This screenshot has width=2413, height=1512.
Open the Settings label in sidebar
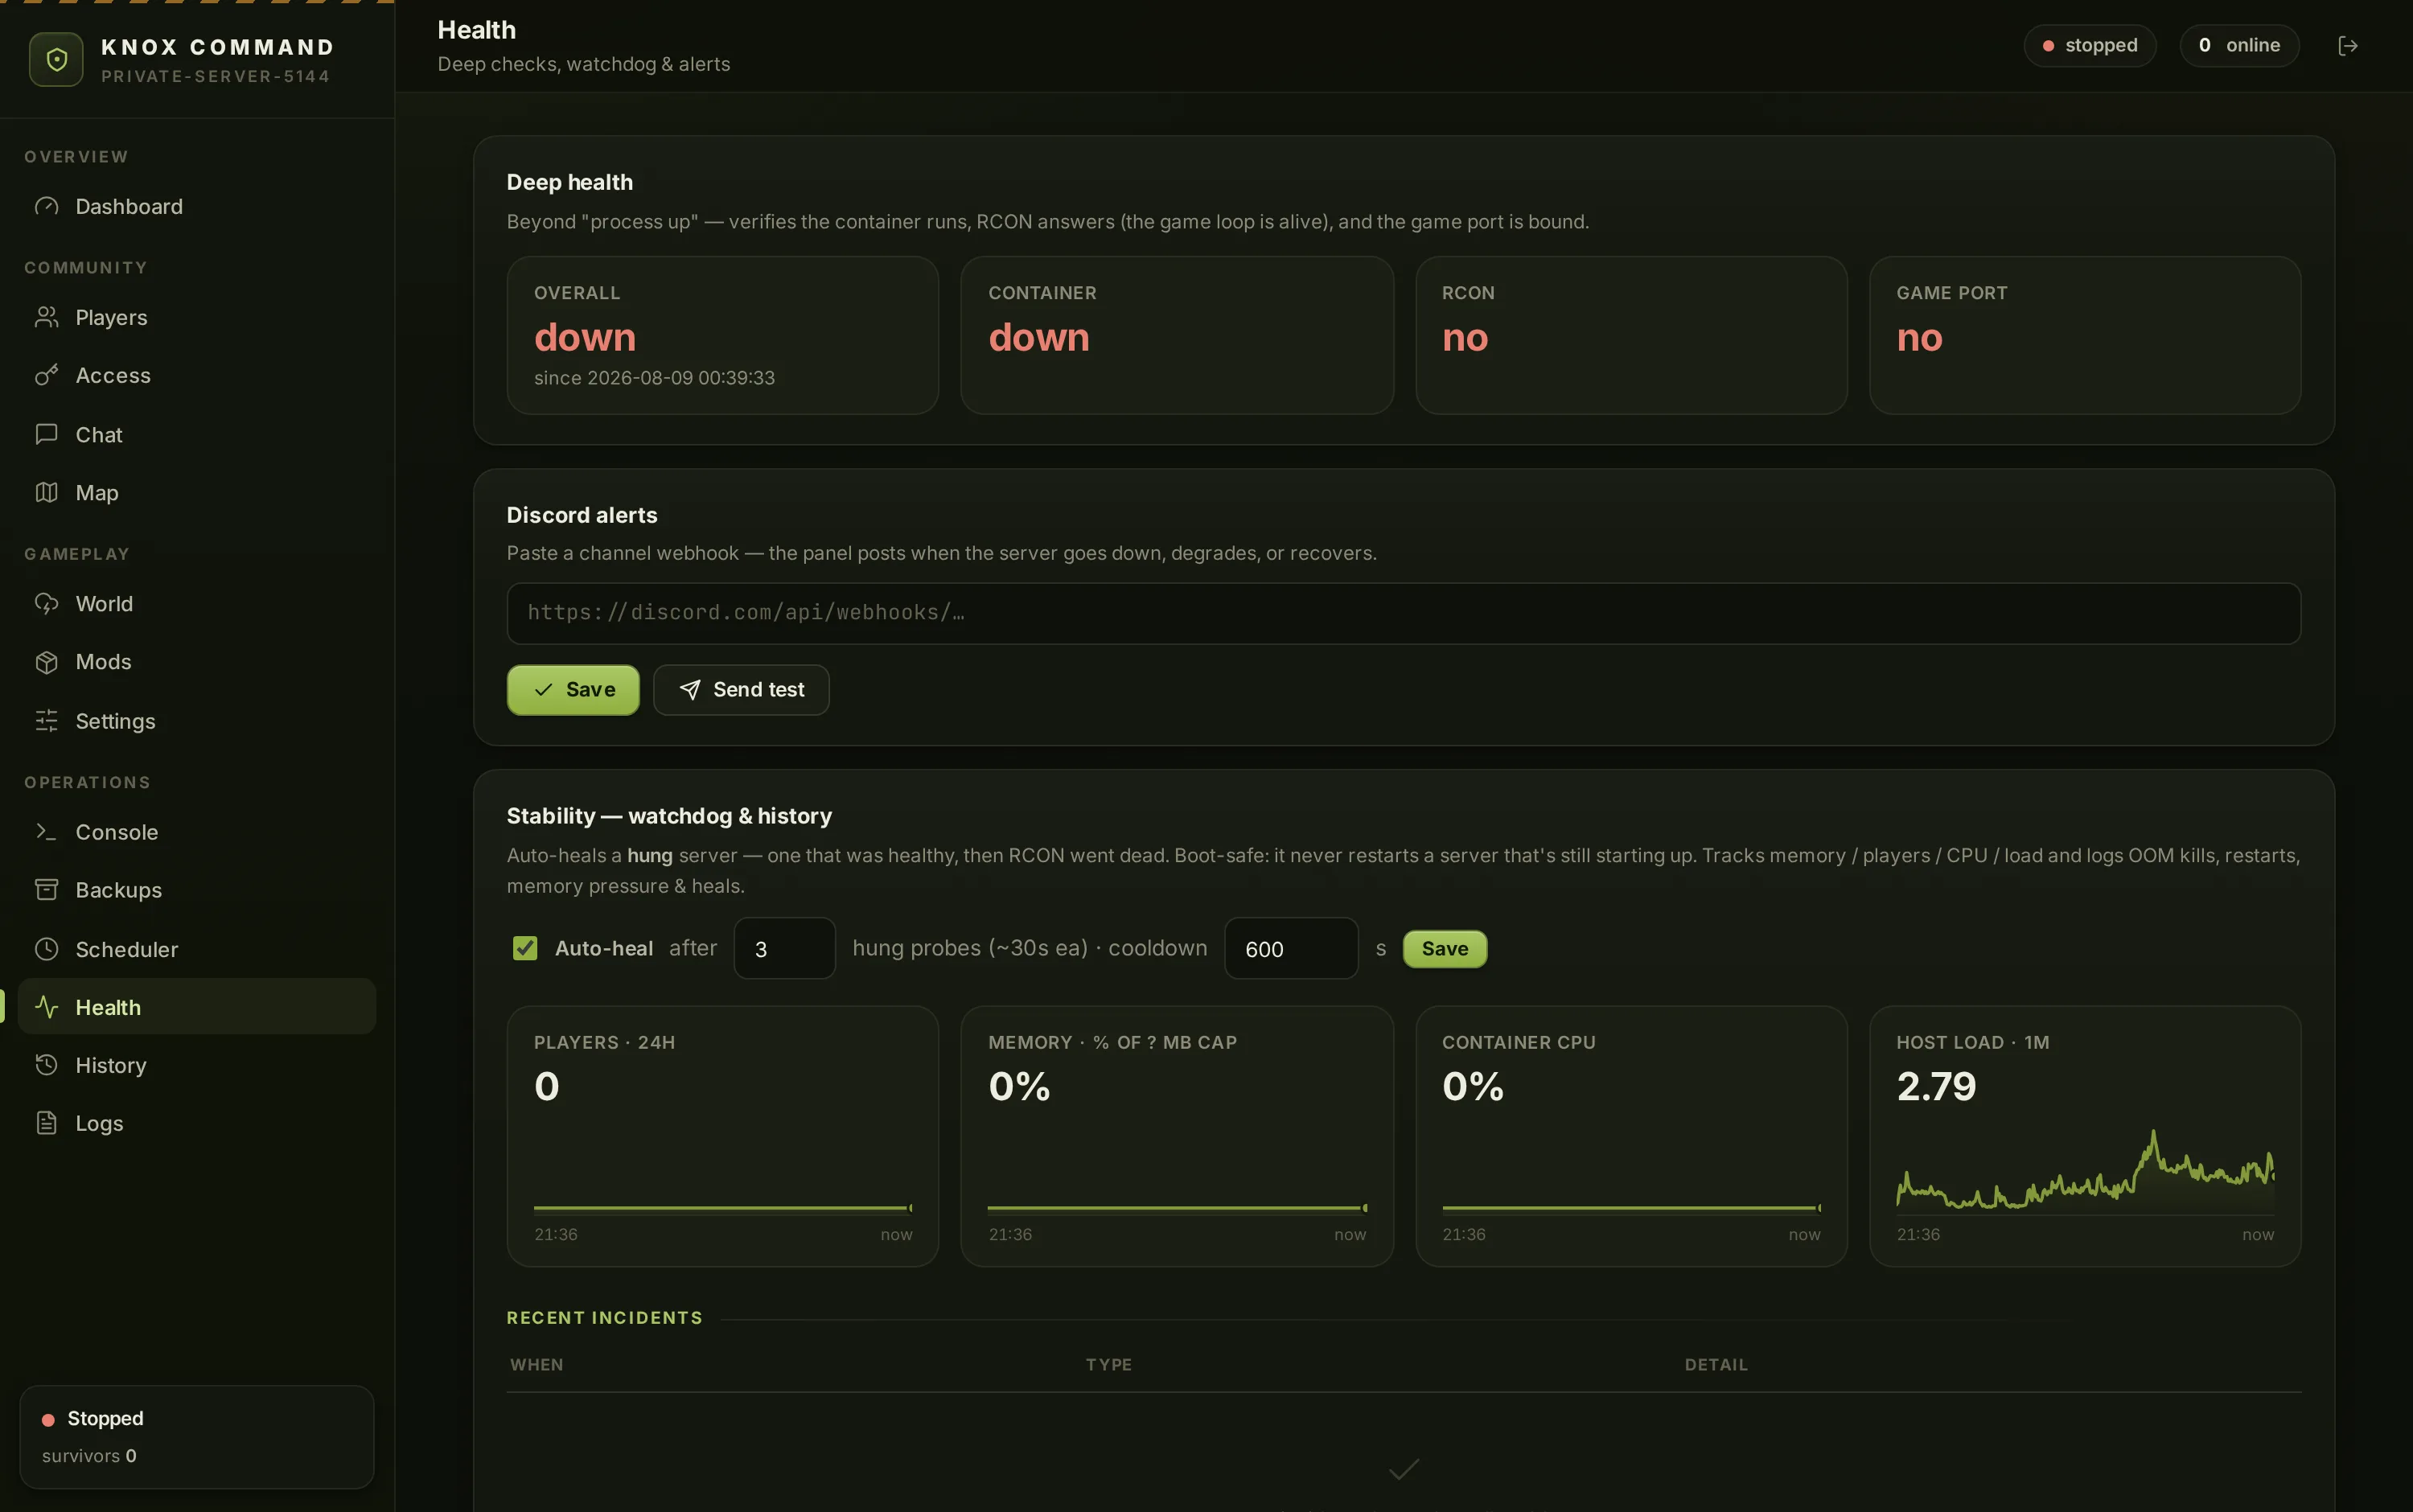pyautogui.click(x=115, y=720)
